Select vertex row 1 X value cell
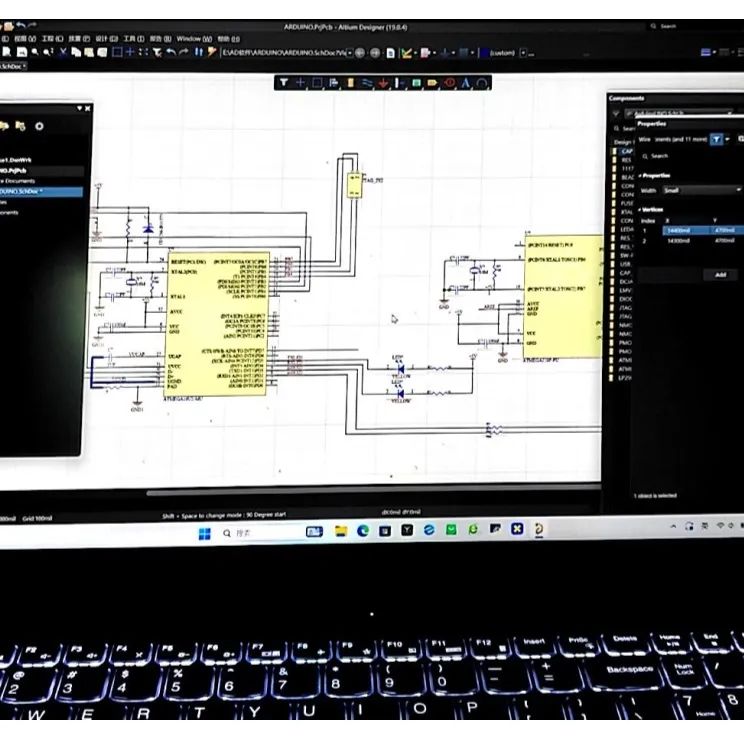The width and height of the screenshot is (744, 744). click(685, 230)
